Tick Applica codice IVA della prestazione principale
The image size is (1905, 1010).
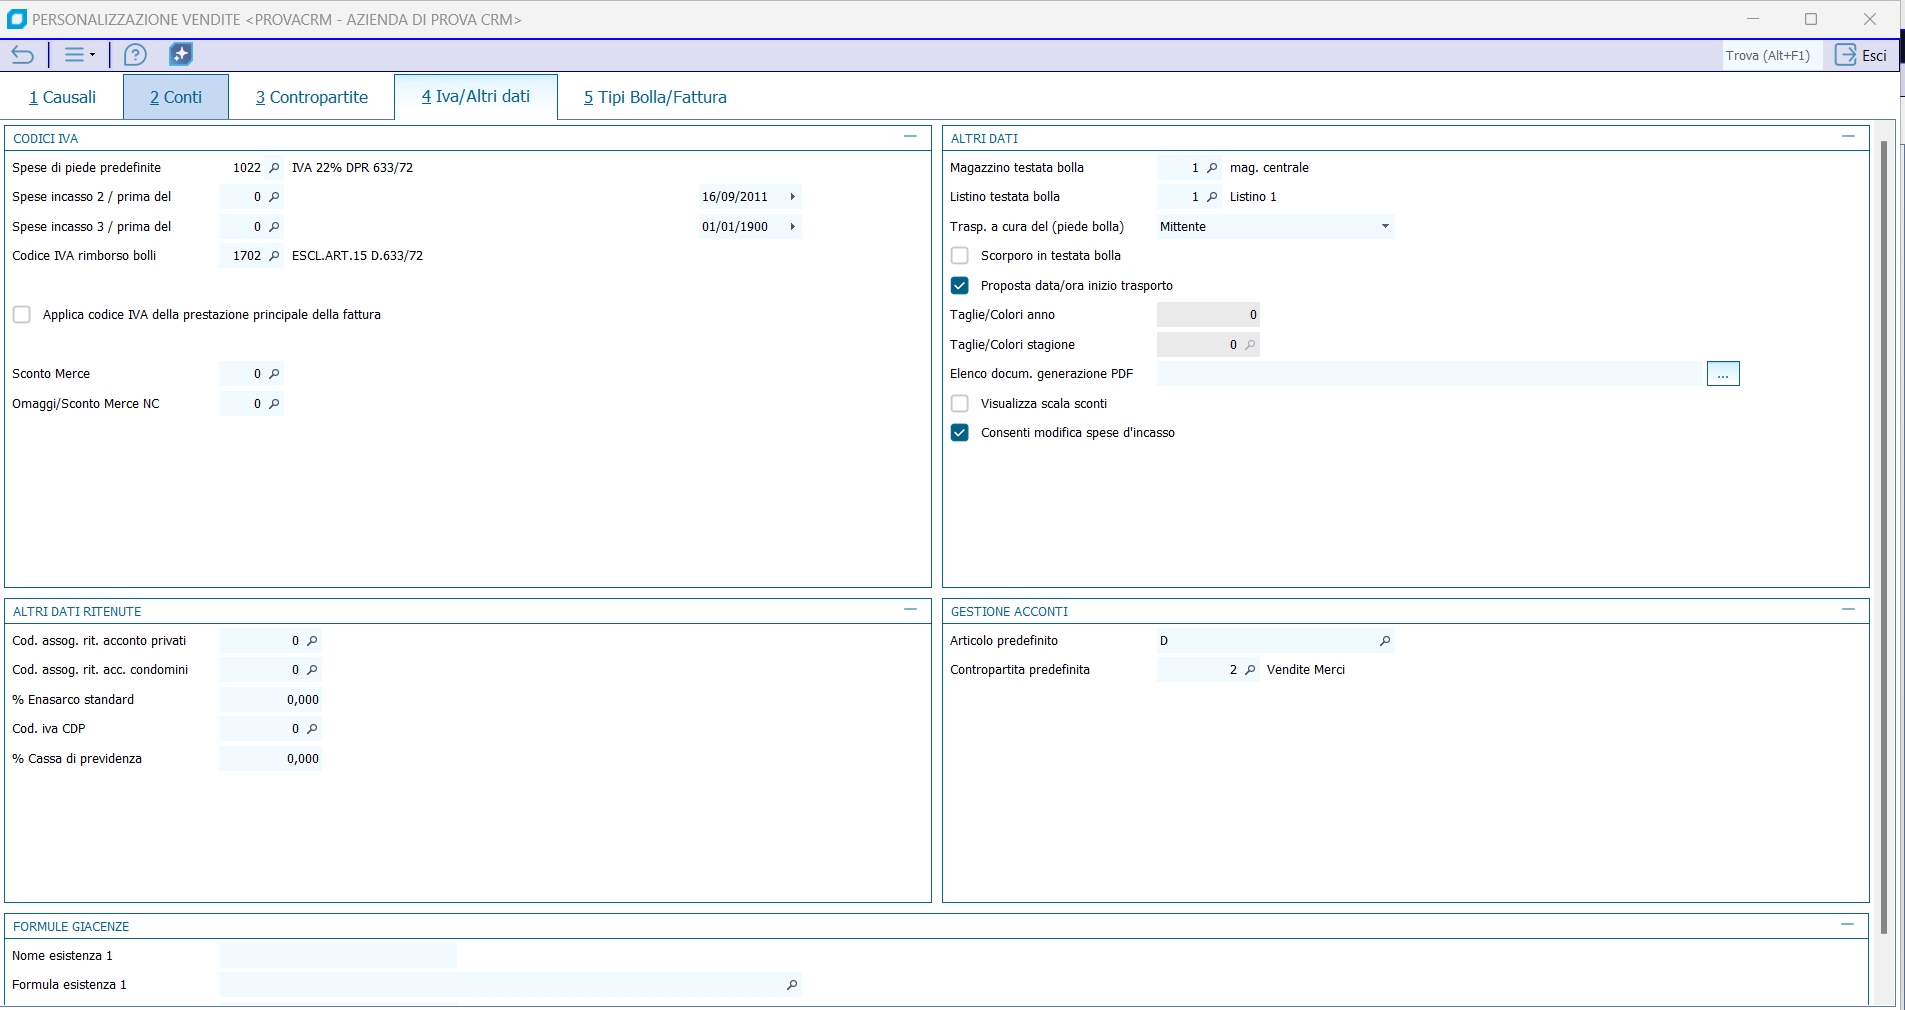tap(22, 315)
